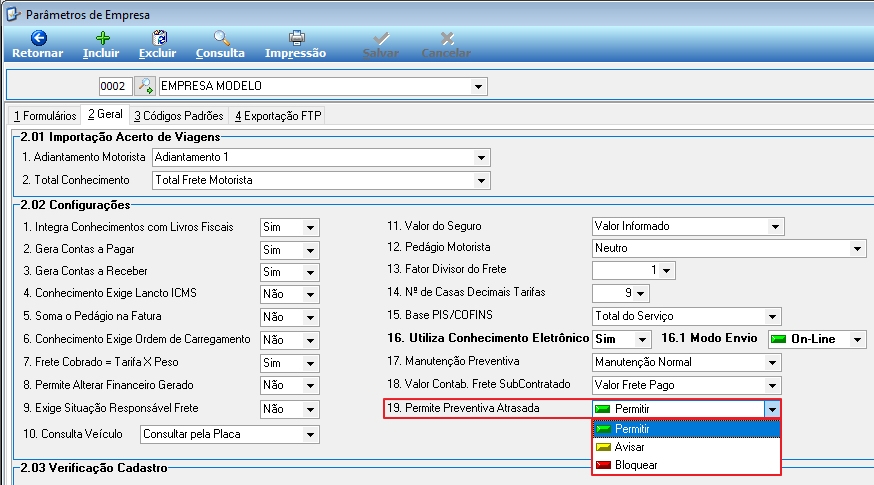
Task: Click the company code field 0002
Action: [115, 86]
